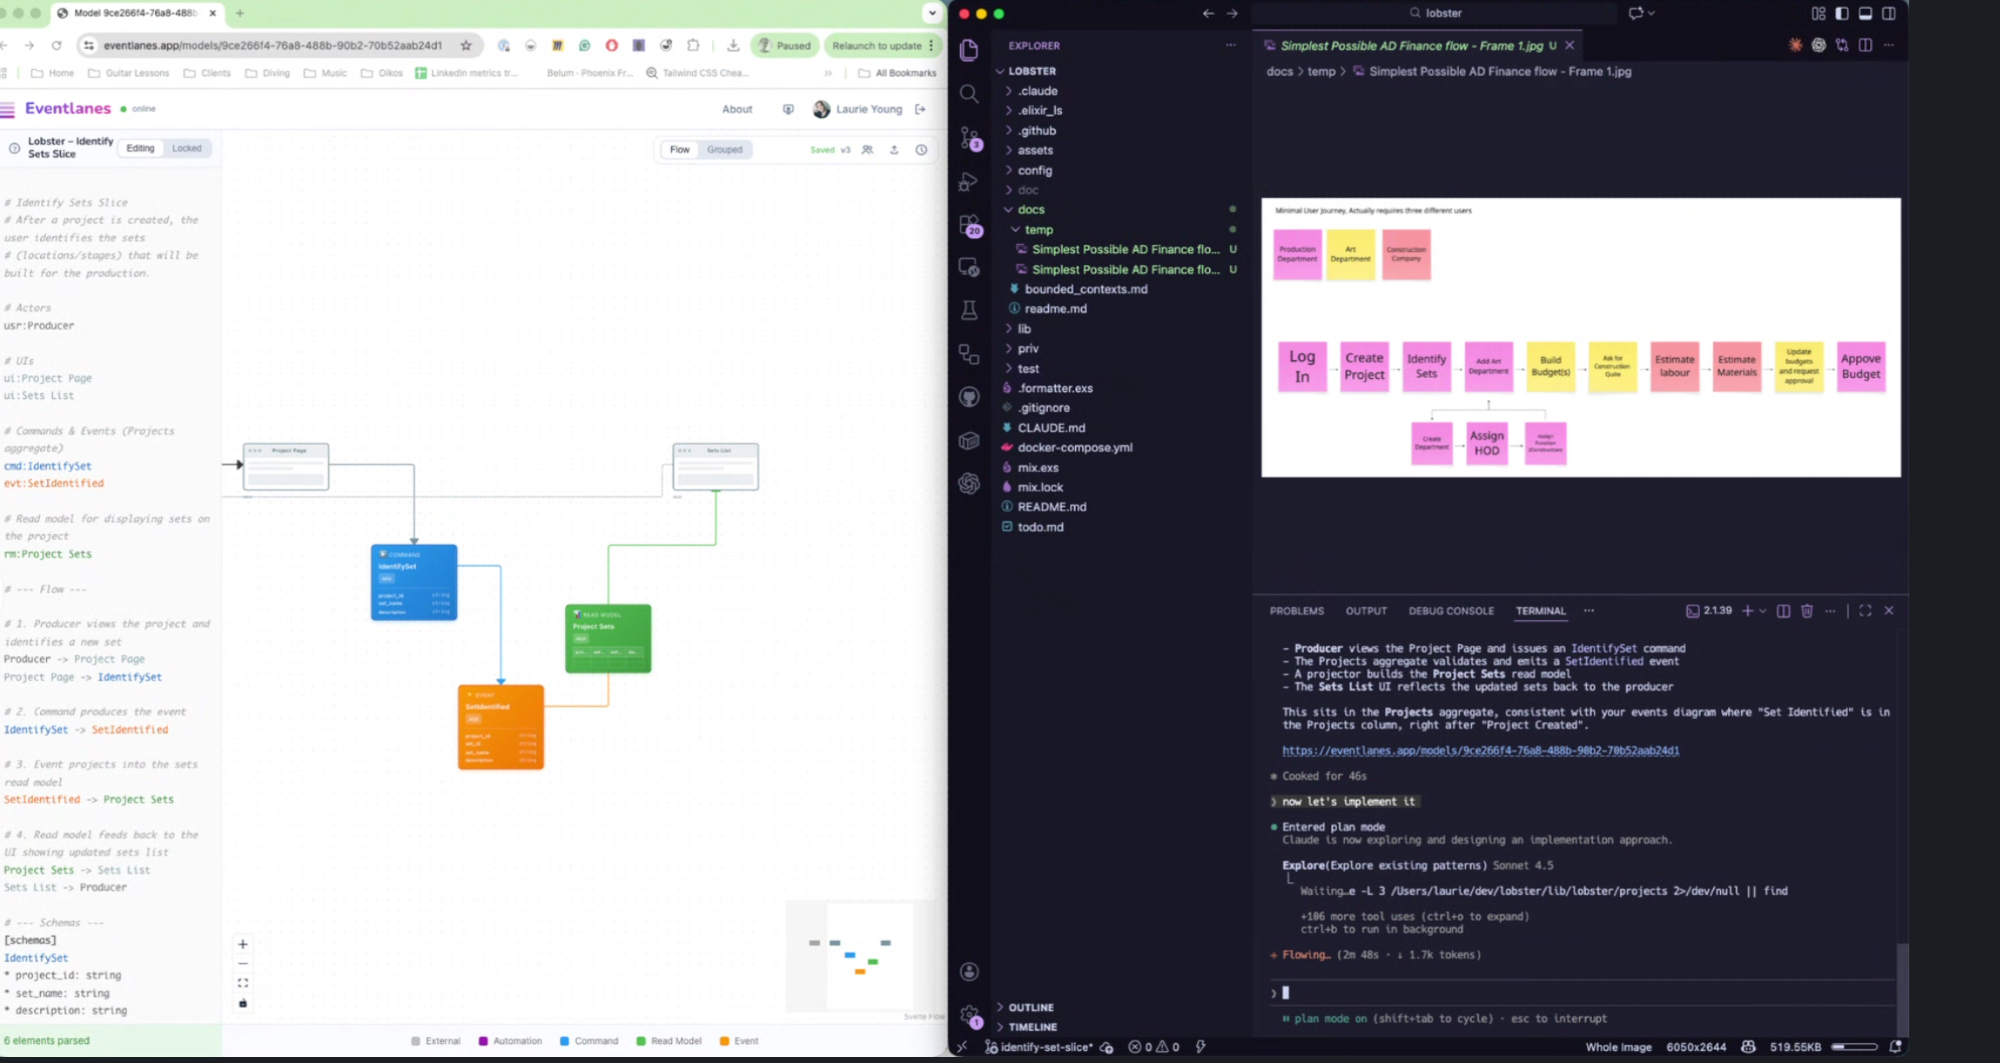Expand the OUTLINE section
Image resolution: width=2000 pixels, height=1063 pixels.
(1030, 1008)
